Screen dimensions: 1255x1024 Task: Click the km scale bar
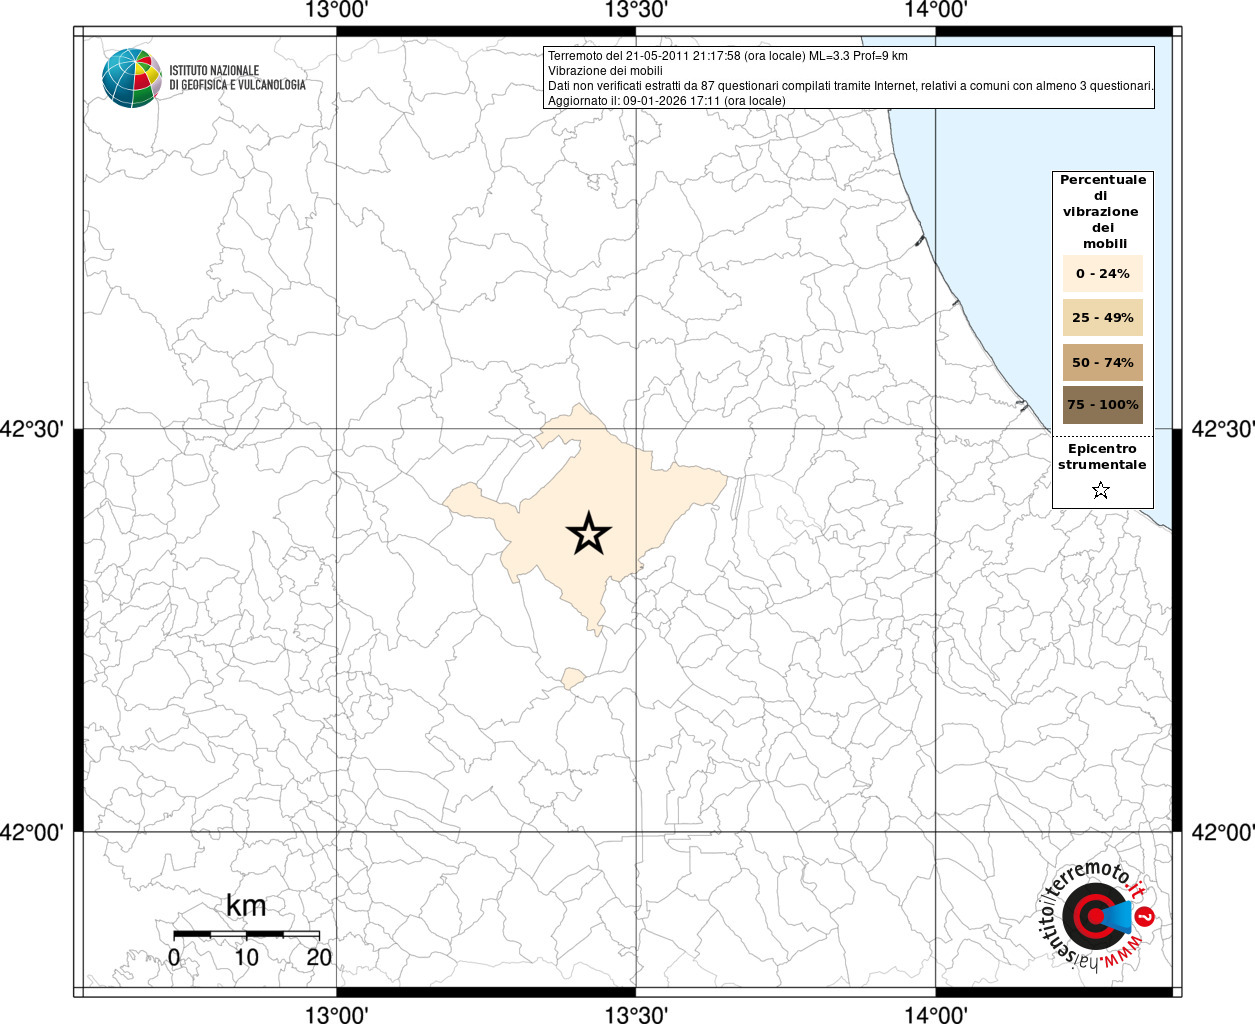[x=246, y=934]
